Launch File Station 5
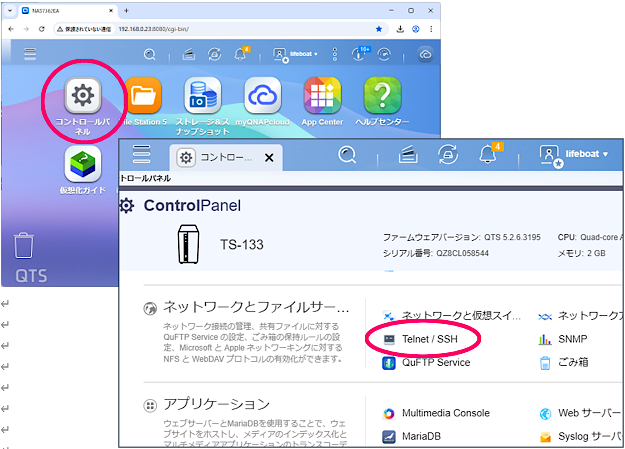The width and height of the screenshot is (625, 449). (144, 98)
